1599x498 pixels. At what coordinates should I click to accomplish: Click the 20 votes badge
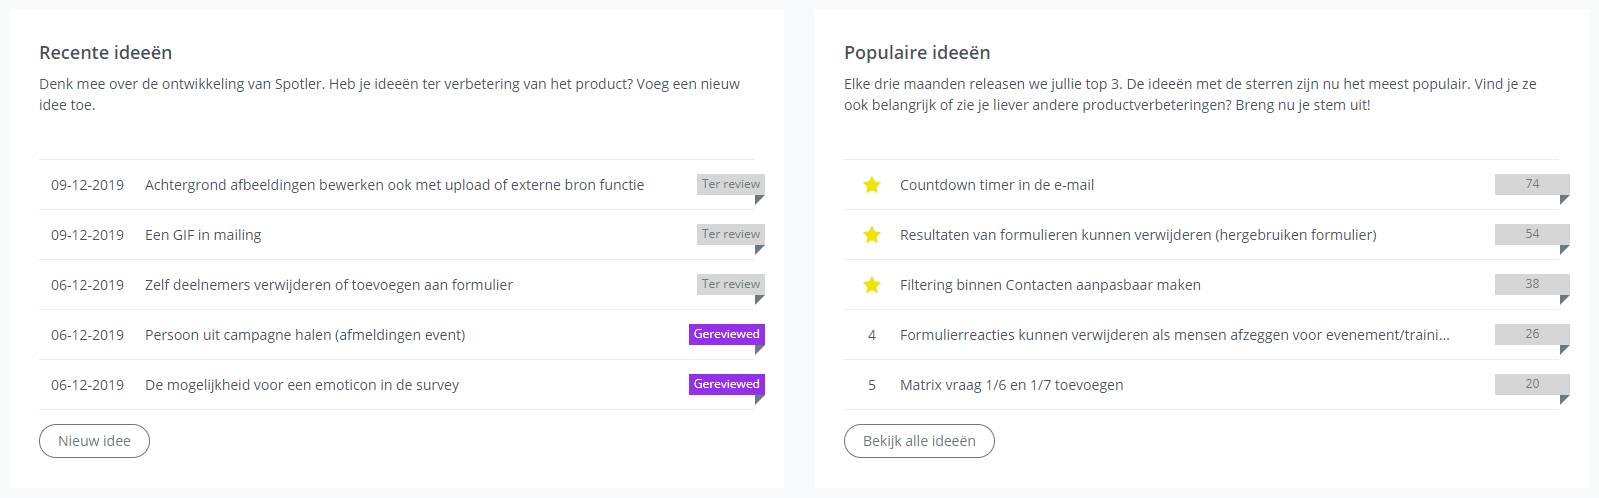pos(1531,384)
